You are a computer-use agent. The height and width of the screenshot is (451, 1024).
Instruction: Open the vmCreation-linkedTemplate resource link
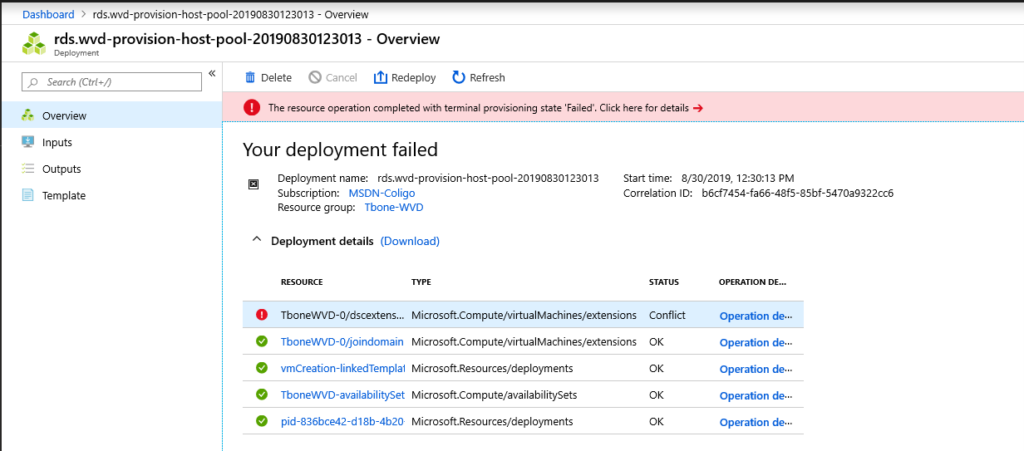coord(343,369)
